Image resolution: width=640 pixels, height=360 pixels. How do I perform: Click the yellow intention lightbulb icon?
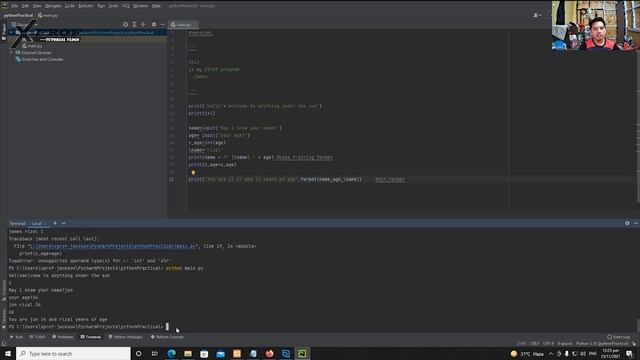point(193,172)
